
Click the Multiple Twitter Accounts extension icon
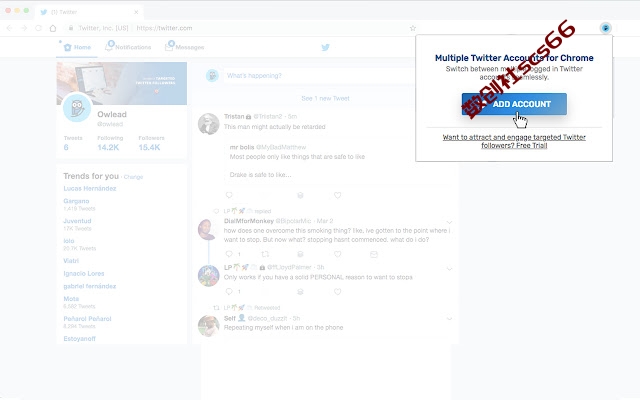click(606, 28)
